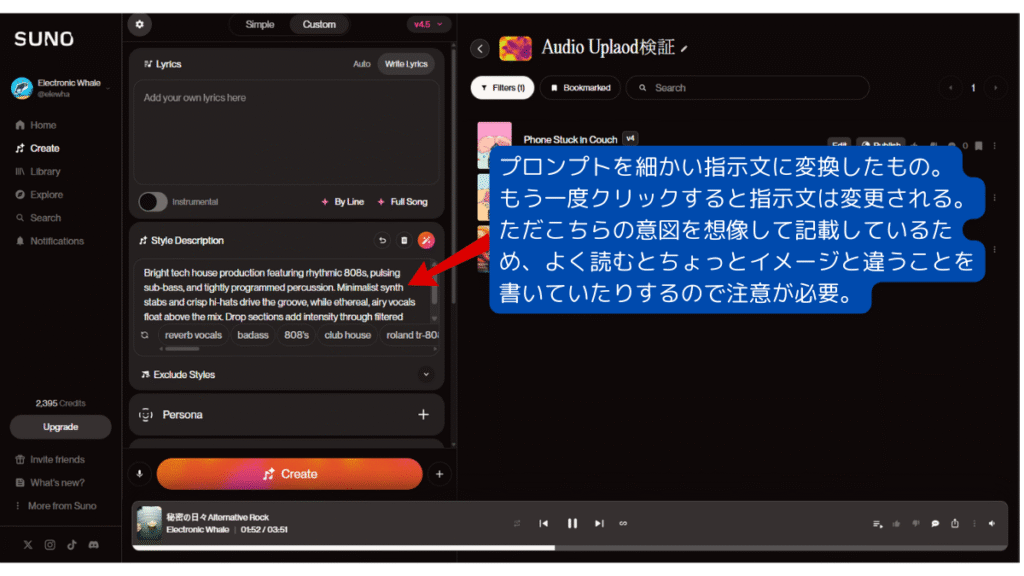
Task: Open Explore in the sidebar
Action: pyautogui.click(x=39, y=195)
